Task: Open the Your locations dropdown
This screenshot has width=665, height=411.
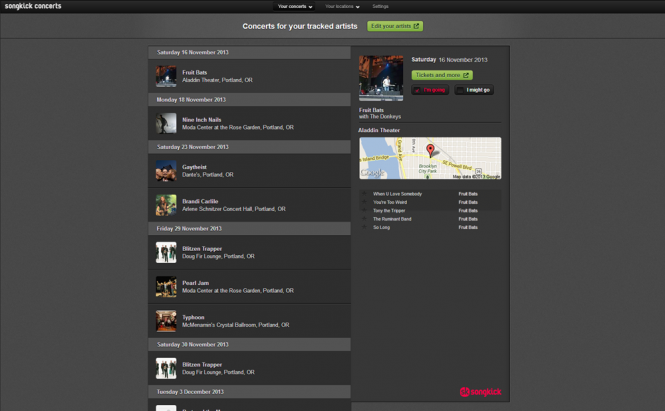Action: tap(342, 6)
